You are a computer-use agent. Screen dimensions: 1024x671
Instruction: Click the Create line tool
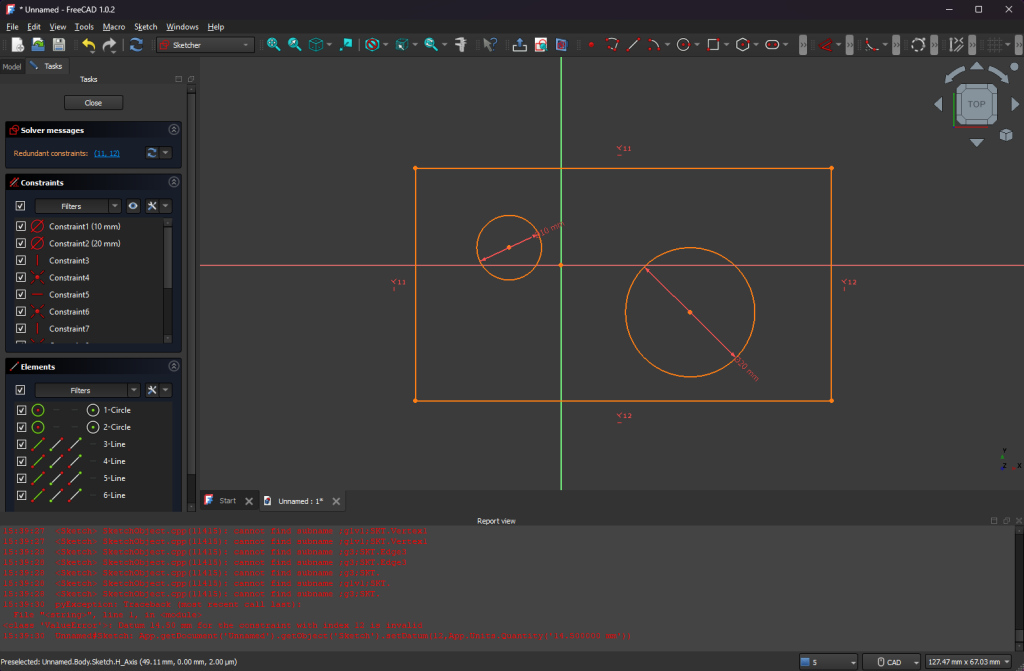point(633,45)
